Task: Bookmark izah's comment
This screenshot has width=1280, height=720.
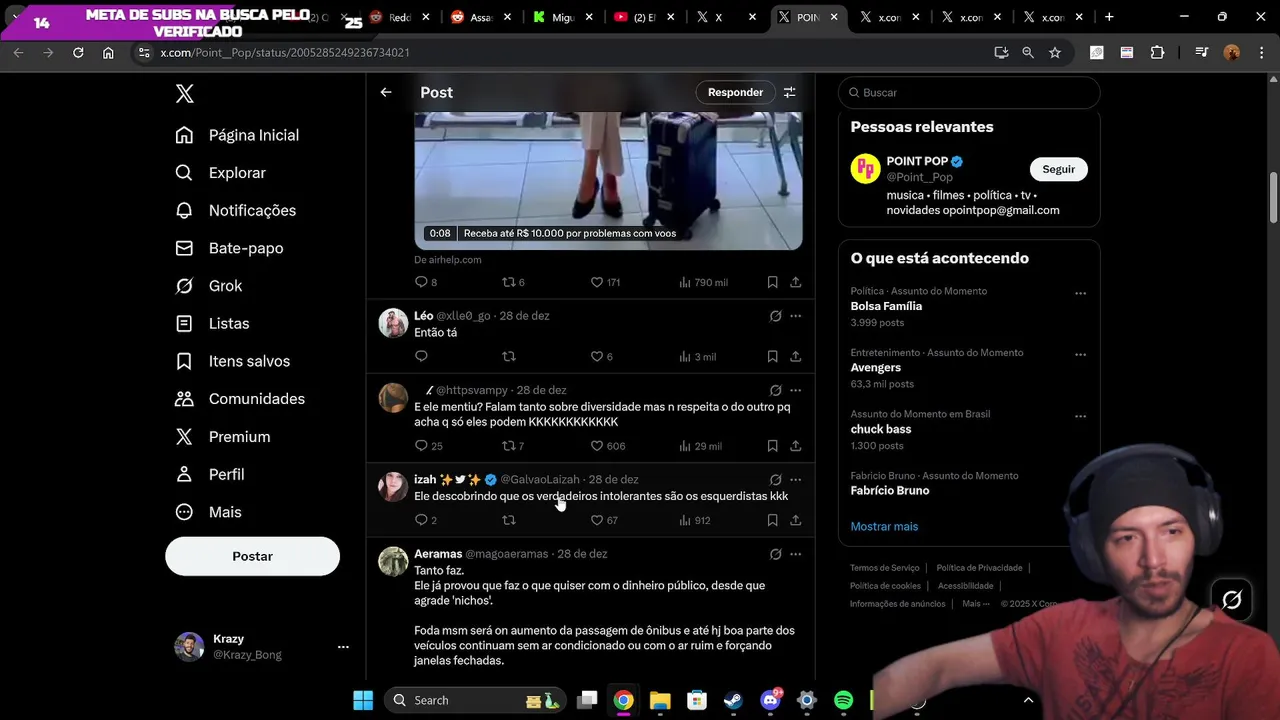Action: point(772,520)
